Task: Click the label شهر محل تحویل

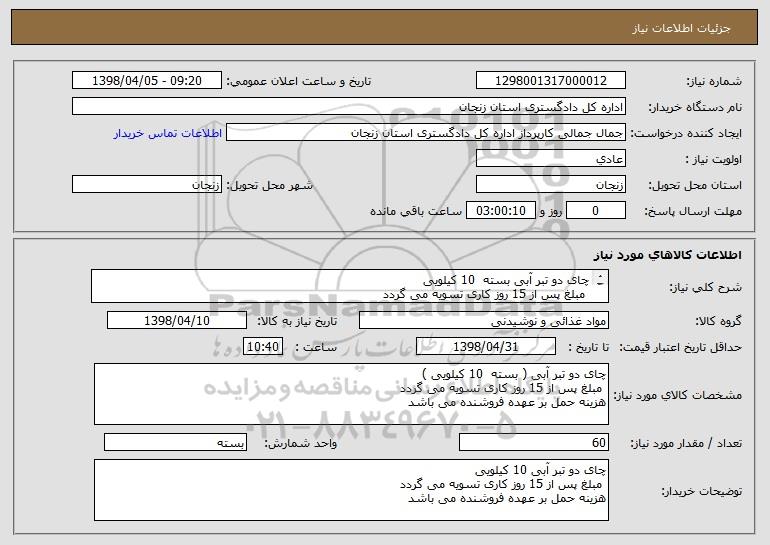Action: click(269, 185)
